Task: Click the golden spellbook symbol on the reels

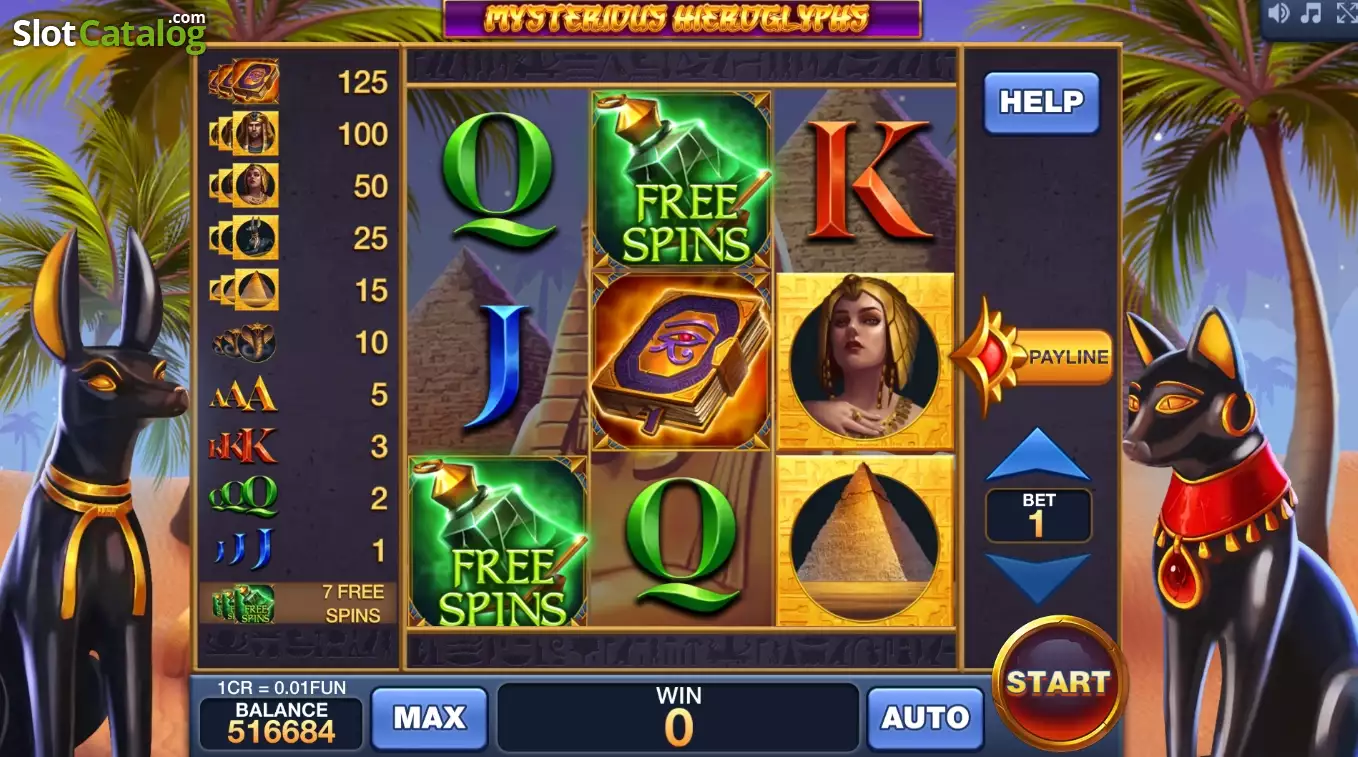Action: pyautogui.click(x=681, y=361)
